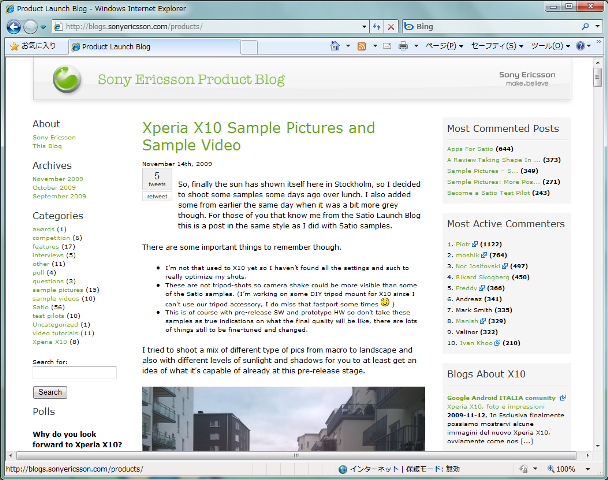Click external link icon beside moshlk
This screenshot has height=480, width=608.
(484, 255)
